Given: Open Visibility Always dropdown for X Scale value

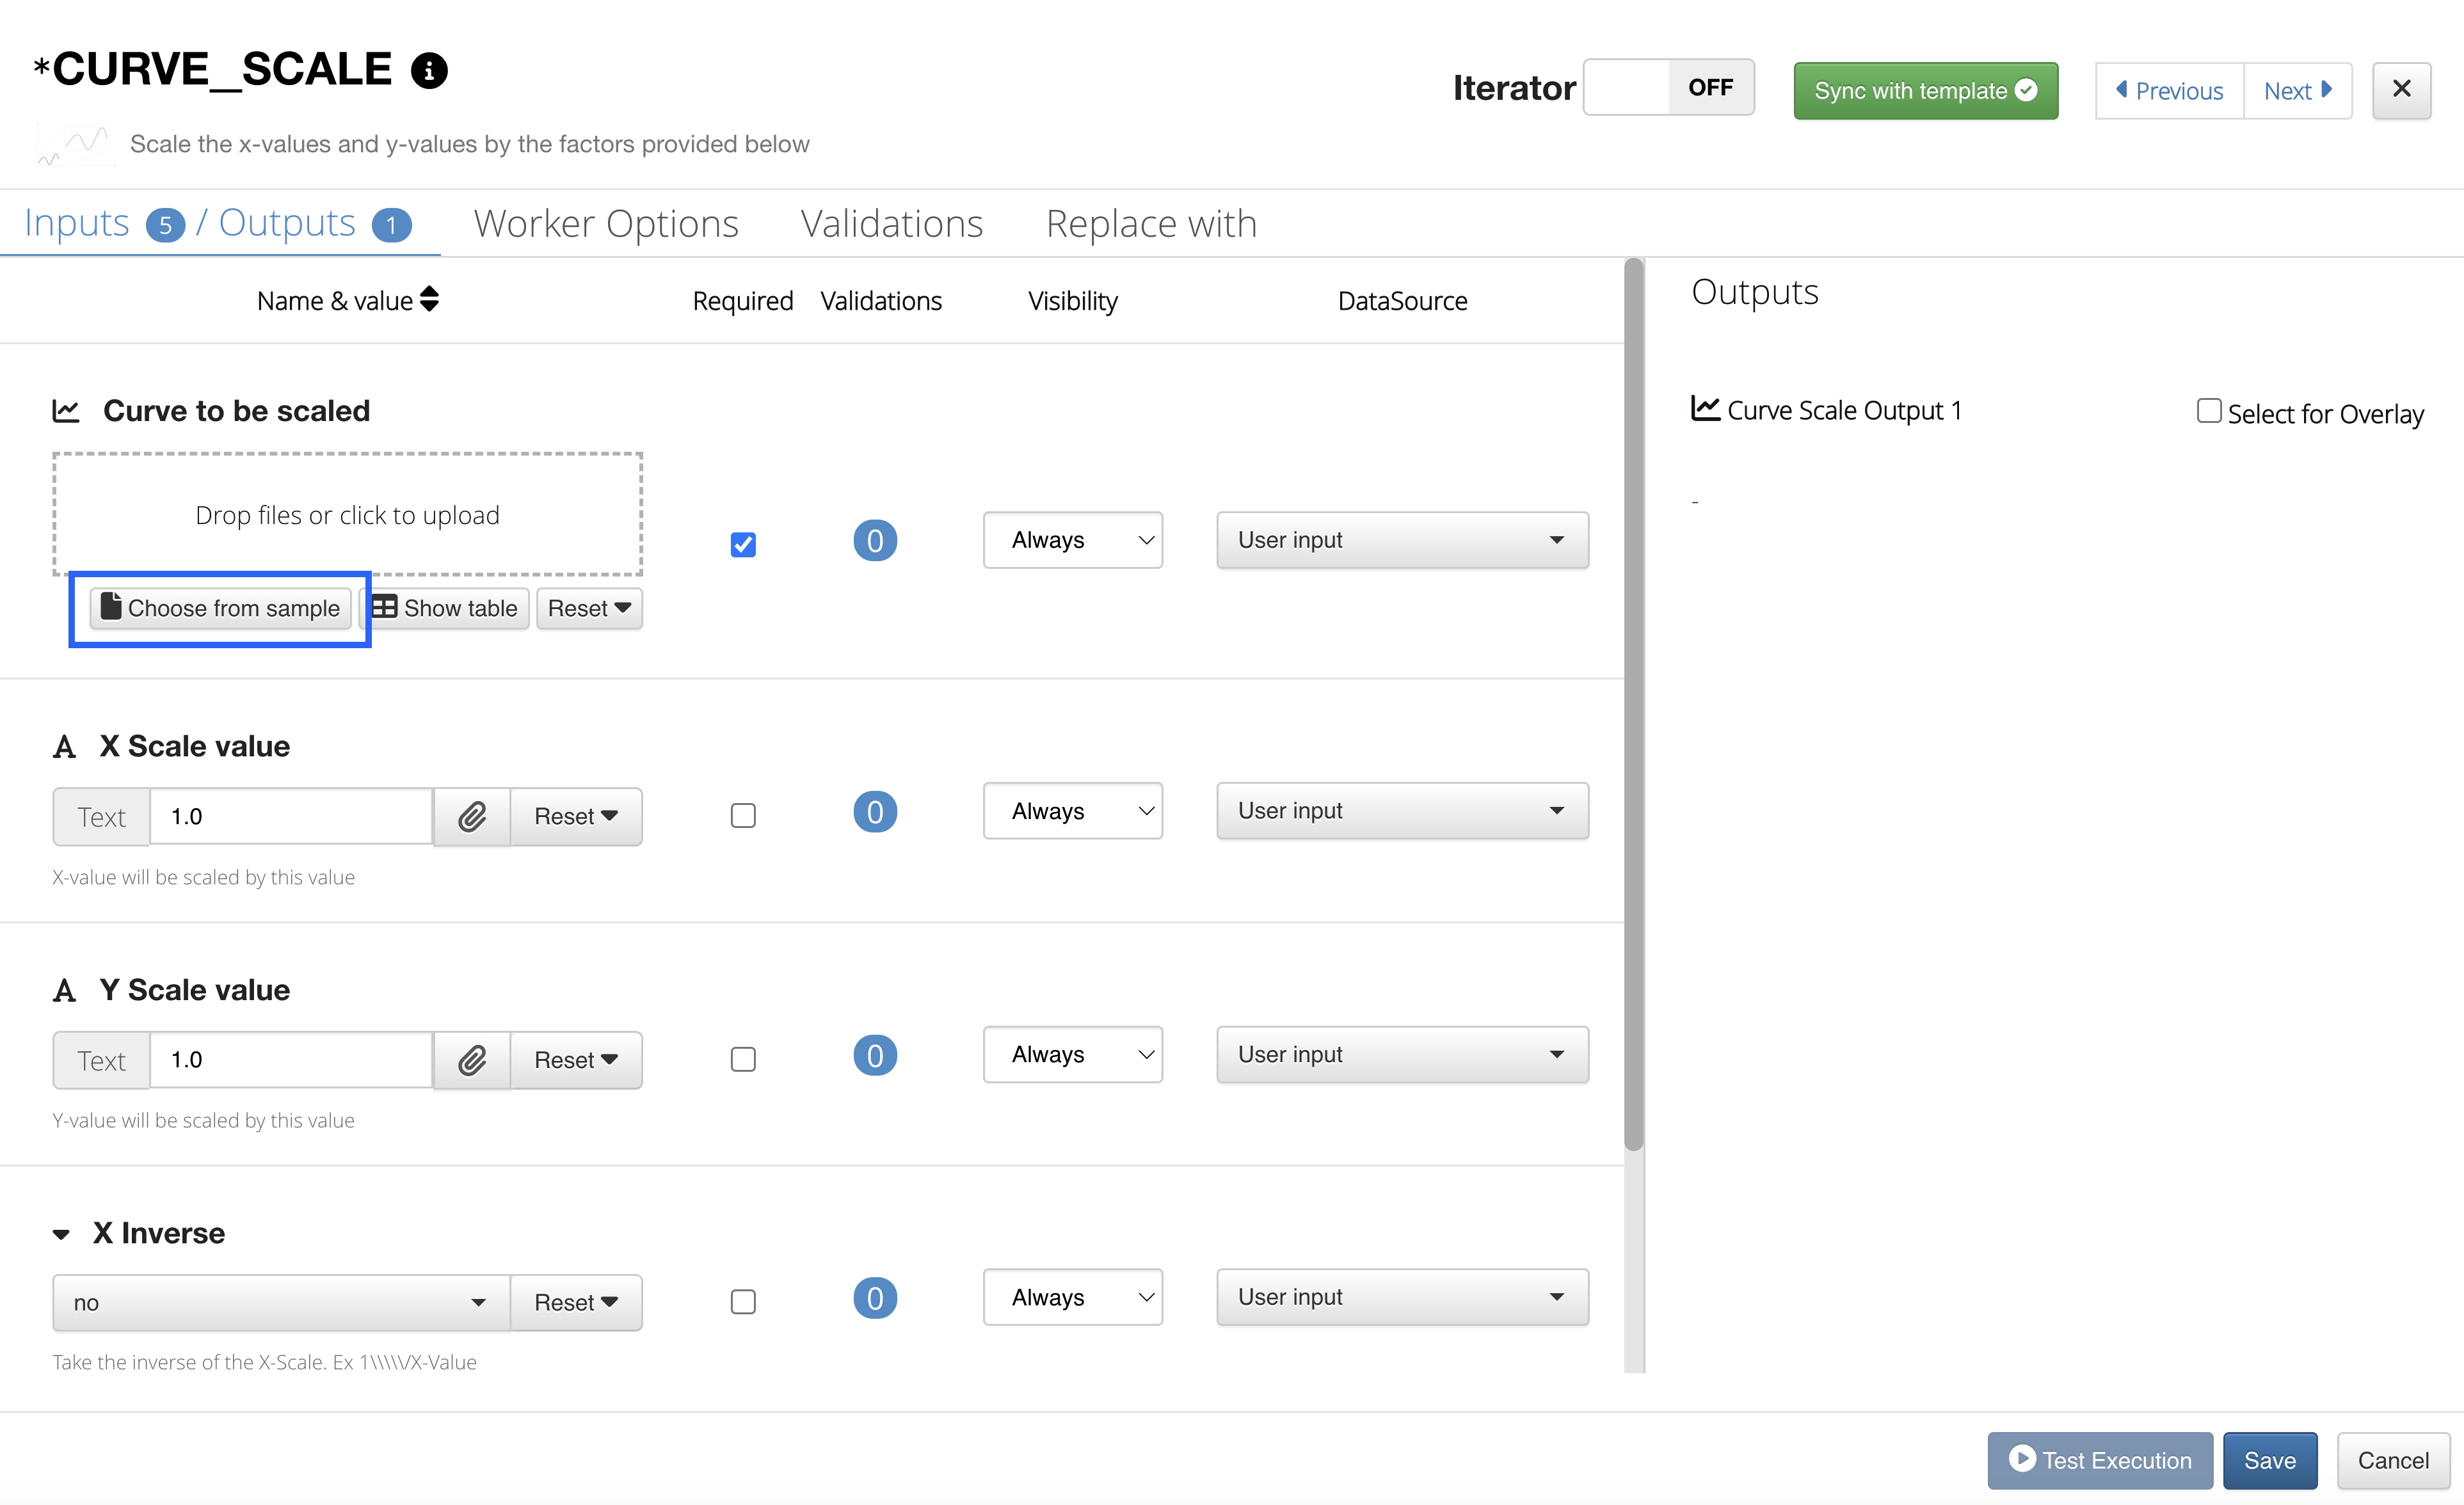Looking at the screenshot, I should coord(1072,811).
